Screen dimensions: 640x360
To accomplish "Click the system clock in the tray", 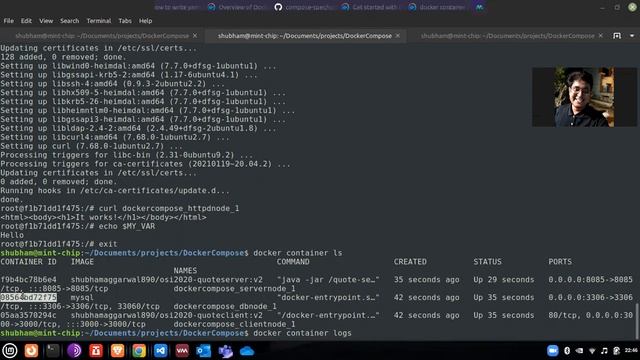I will [631, 351].
